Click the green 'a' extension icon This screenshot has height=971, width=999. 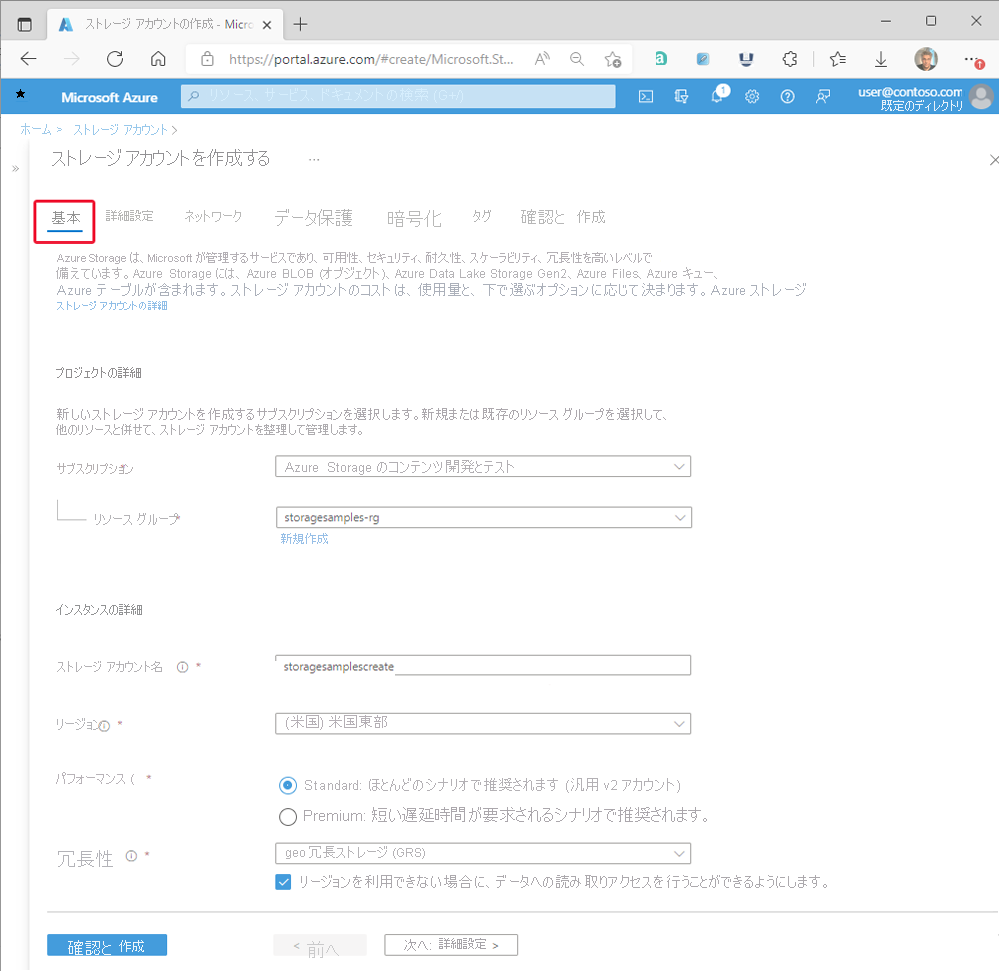pos(661,59)
